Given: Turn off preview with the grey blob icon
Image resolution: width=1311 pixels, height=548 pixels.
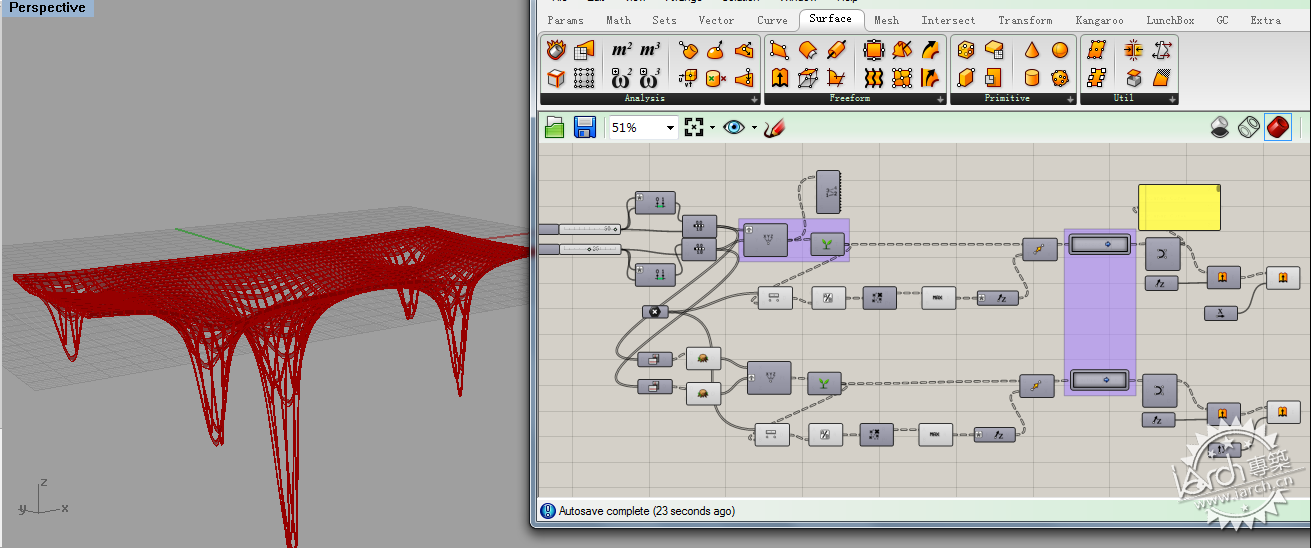Looking at the screenshot, I should tap(1220, 128).
